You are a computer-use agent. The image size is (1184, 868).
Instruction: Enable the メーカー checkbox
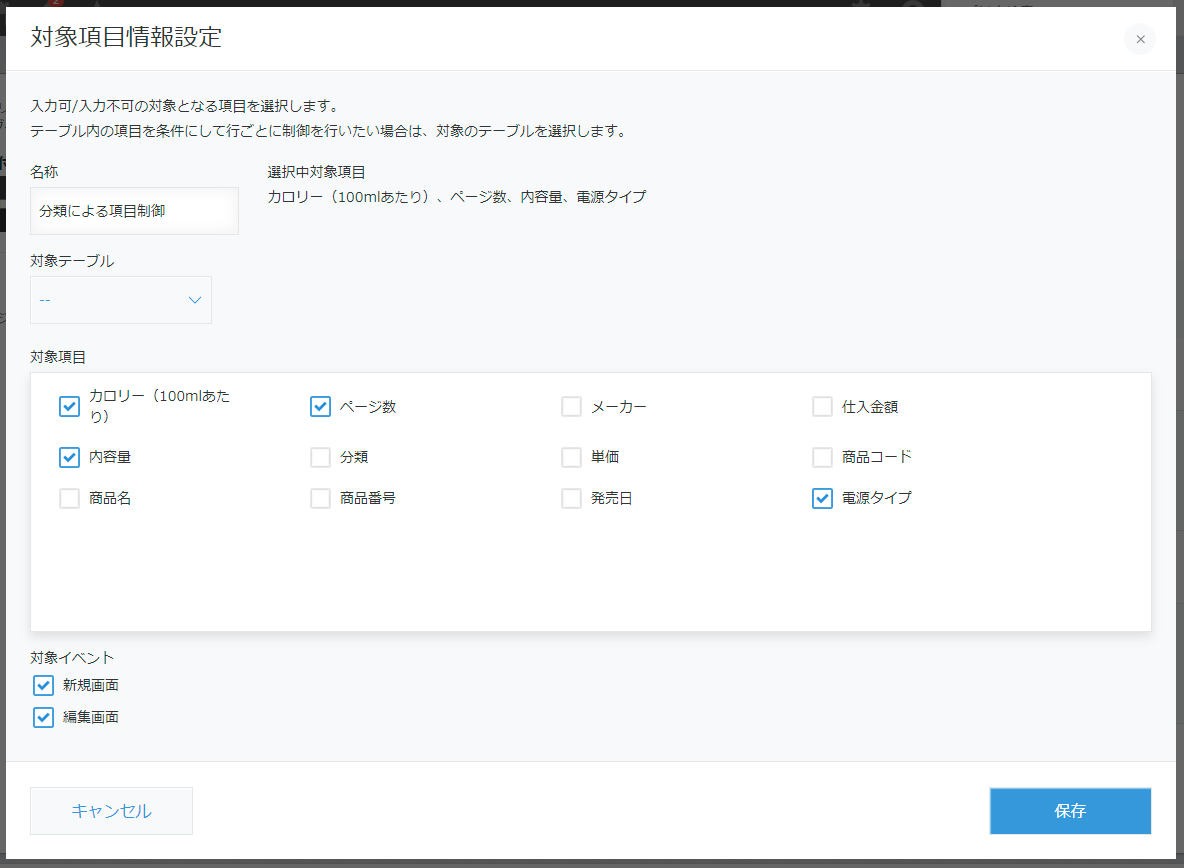point(572,407)
